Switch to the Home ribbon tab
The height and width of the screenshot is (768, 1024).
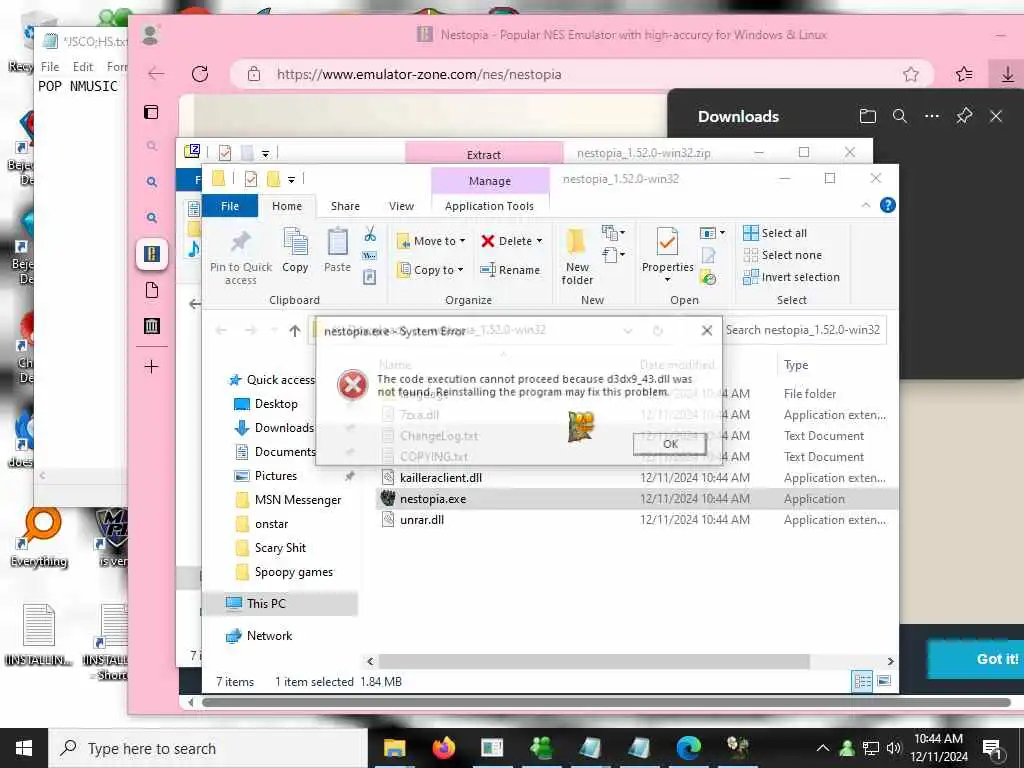[287, 206]
